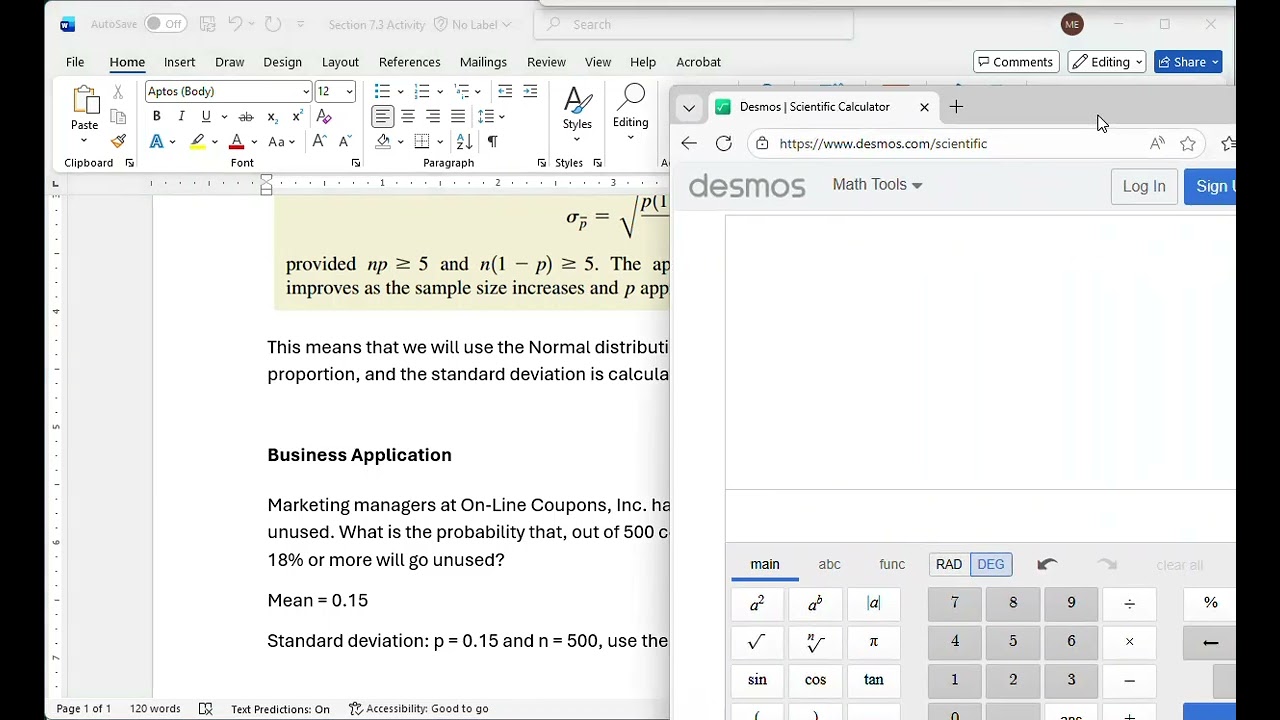
Task: Open the Editing mode dropdown
Action: [1107, 62]
